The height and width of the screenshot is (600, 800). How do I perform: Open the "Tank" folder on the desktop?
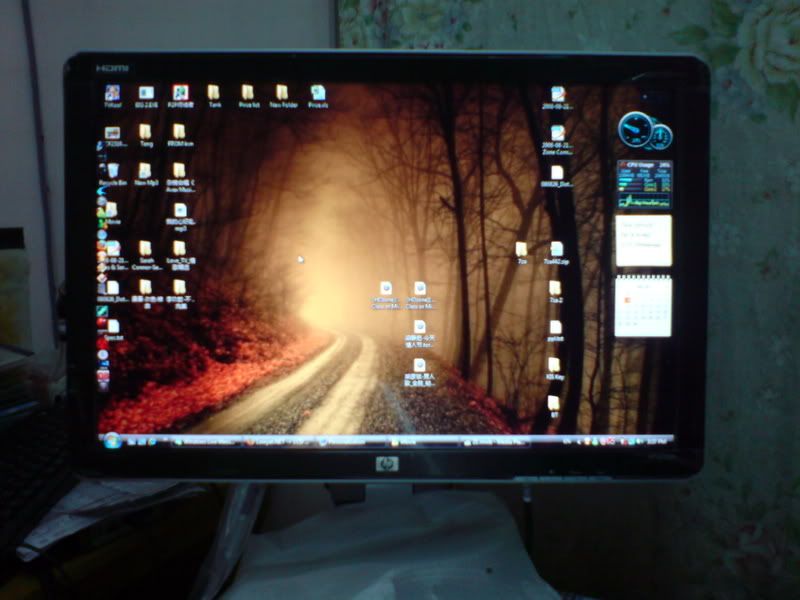point(212,92)
